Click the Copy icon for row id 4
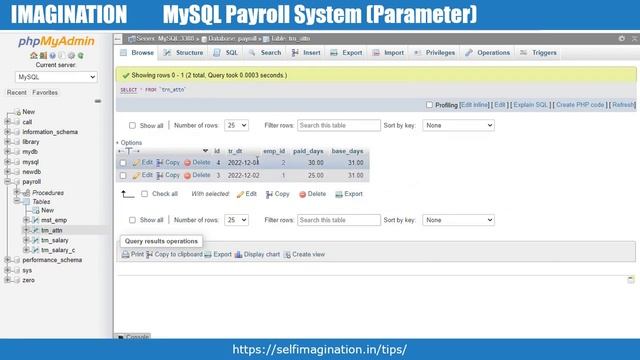The image size is (640, 360). [160, 162]
